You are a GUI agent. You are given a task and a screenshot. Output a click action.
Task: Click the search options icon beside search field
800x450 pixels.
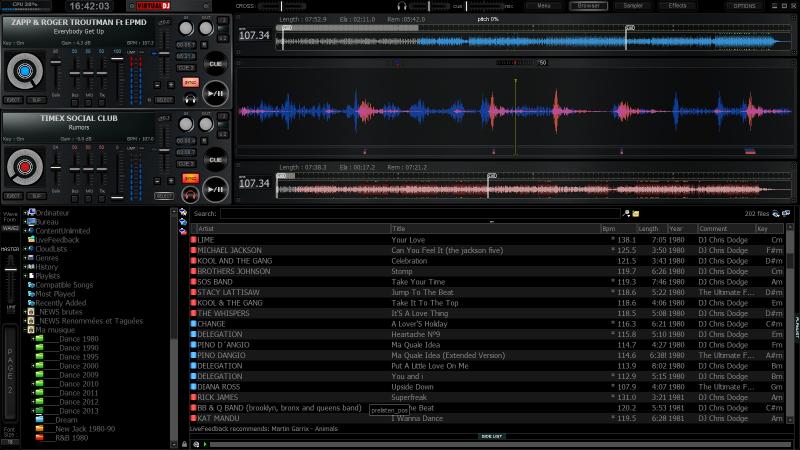(x=627, y=214)
